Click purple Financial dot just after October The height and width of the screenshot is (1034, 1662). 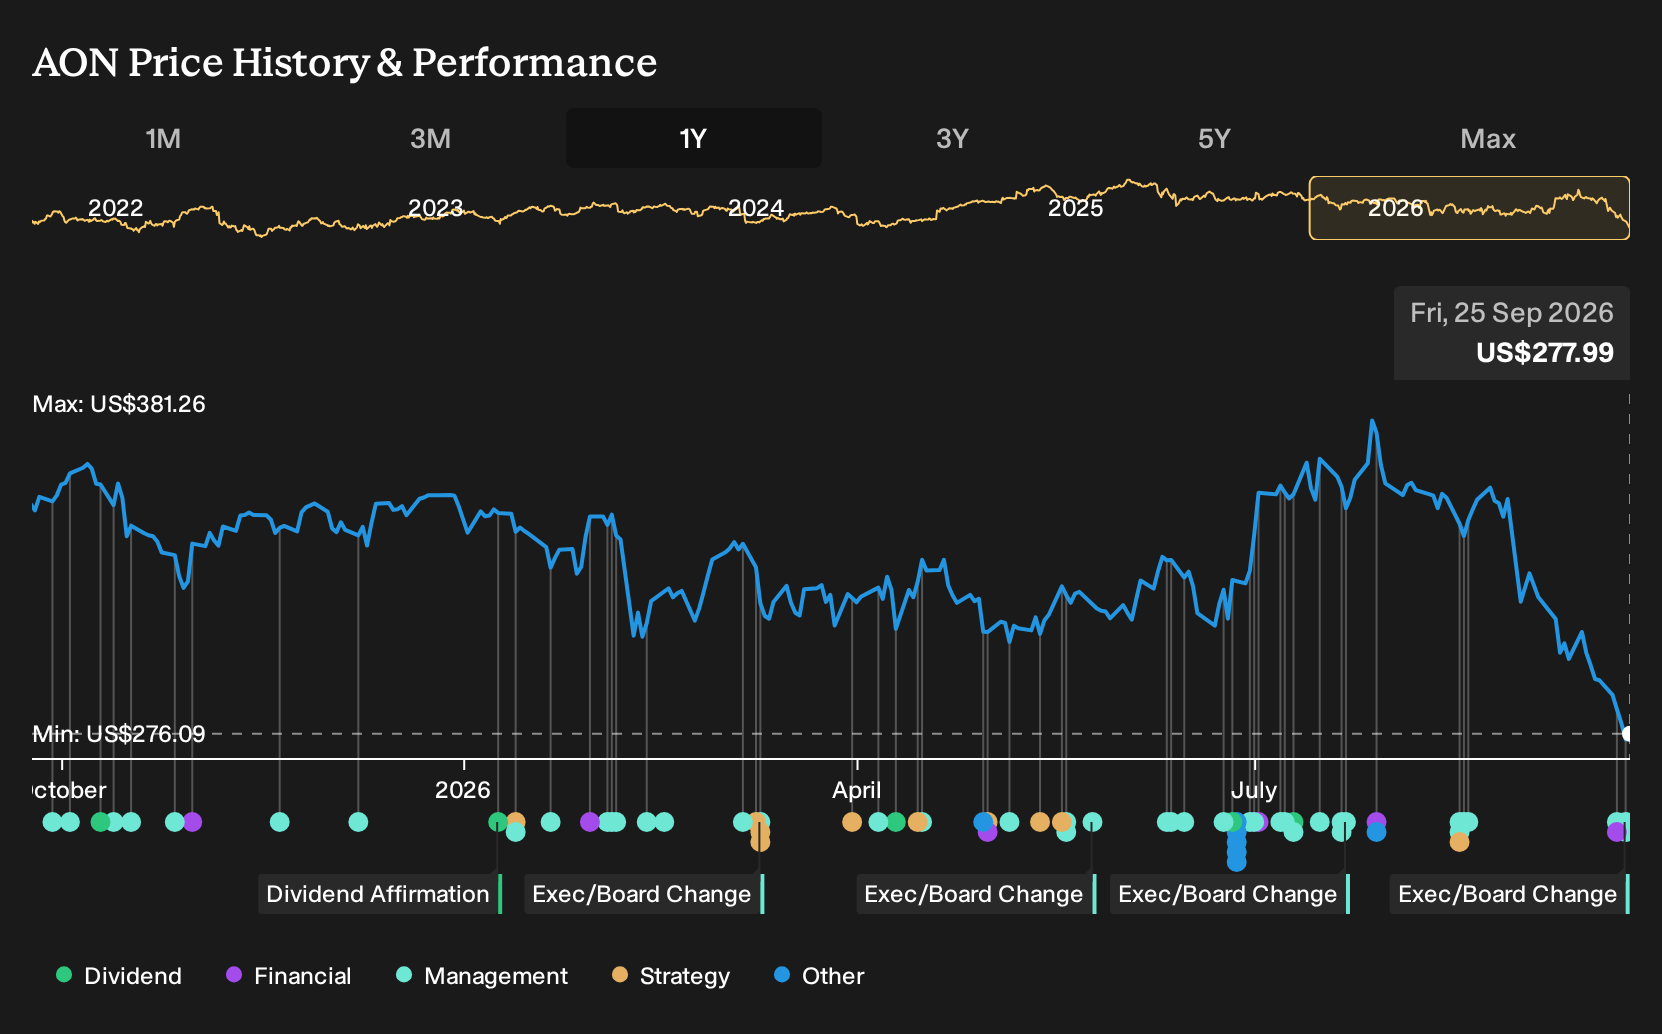pos(192,822)
